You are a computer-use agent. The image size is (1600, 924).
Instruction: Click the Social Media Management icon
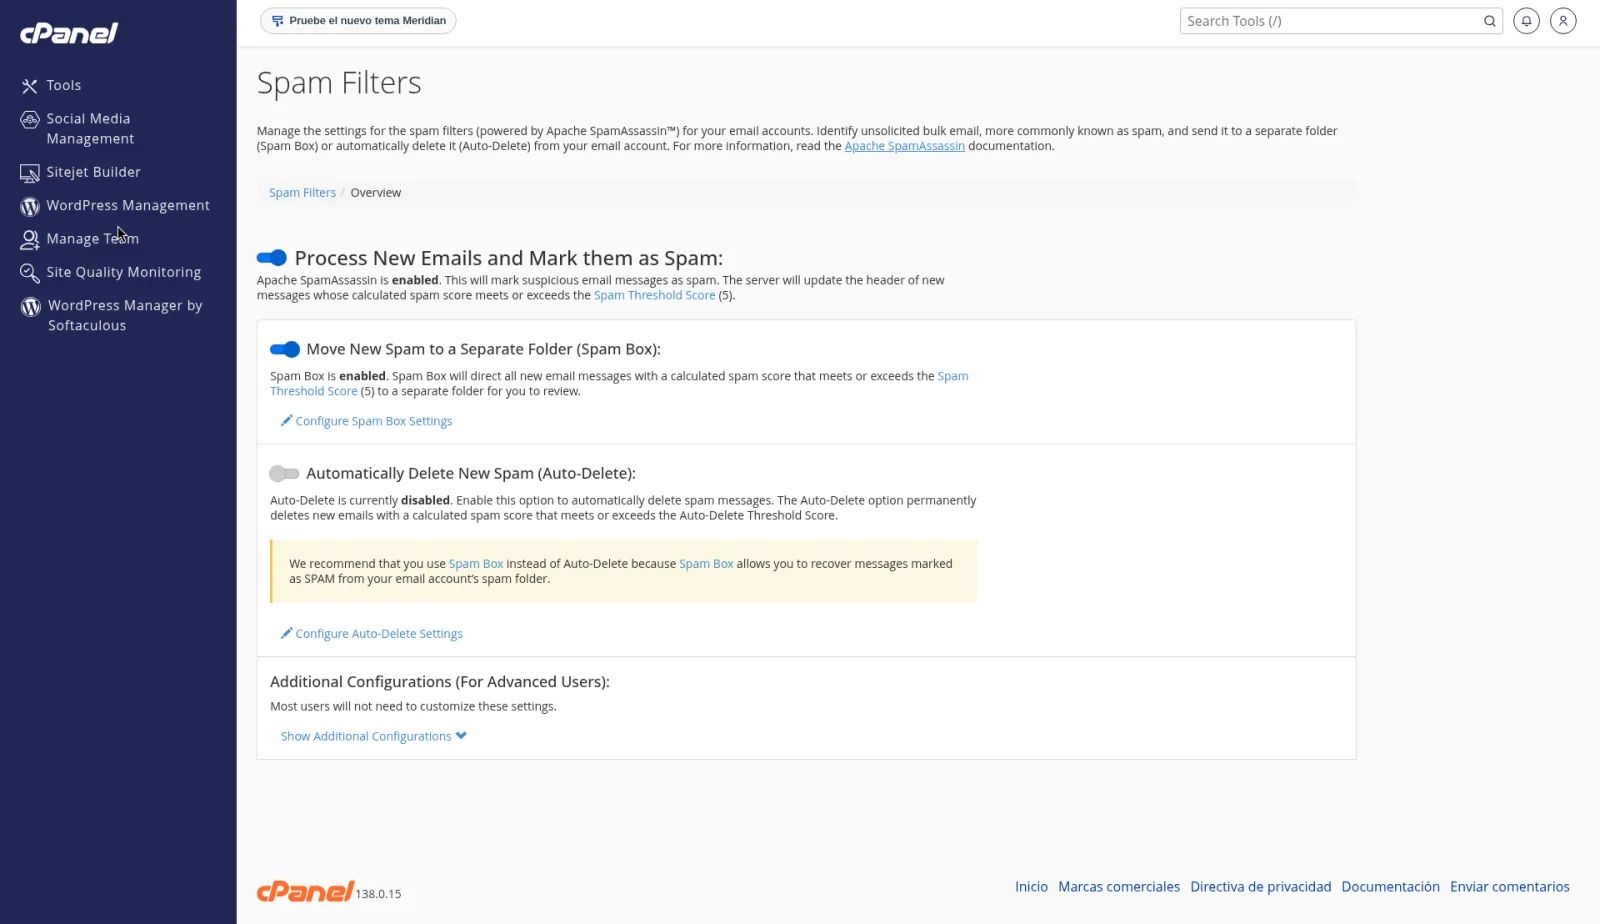(30, 119)
